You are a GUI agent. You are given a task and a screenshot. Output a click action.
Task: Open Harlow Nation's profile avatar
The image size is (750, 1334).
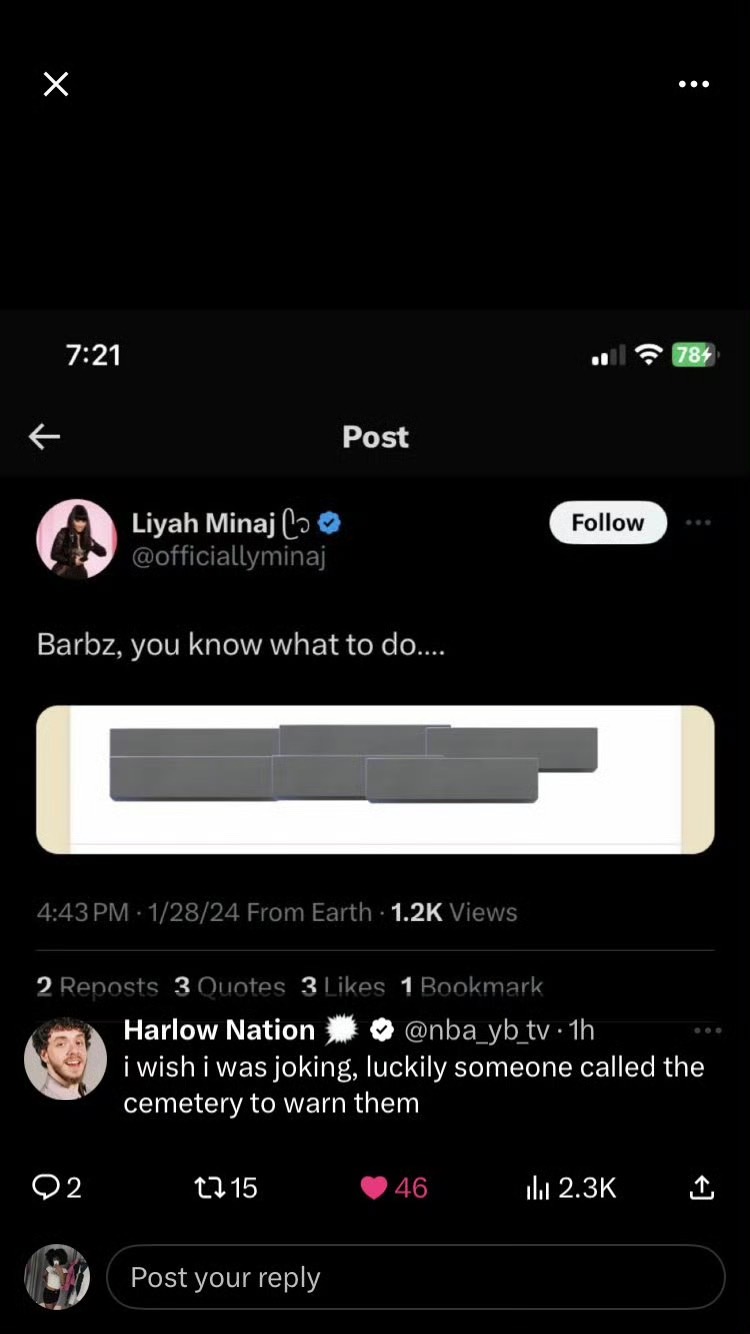click(65, 1060)
